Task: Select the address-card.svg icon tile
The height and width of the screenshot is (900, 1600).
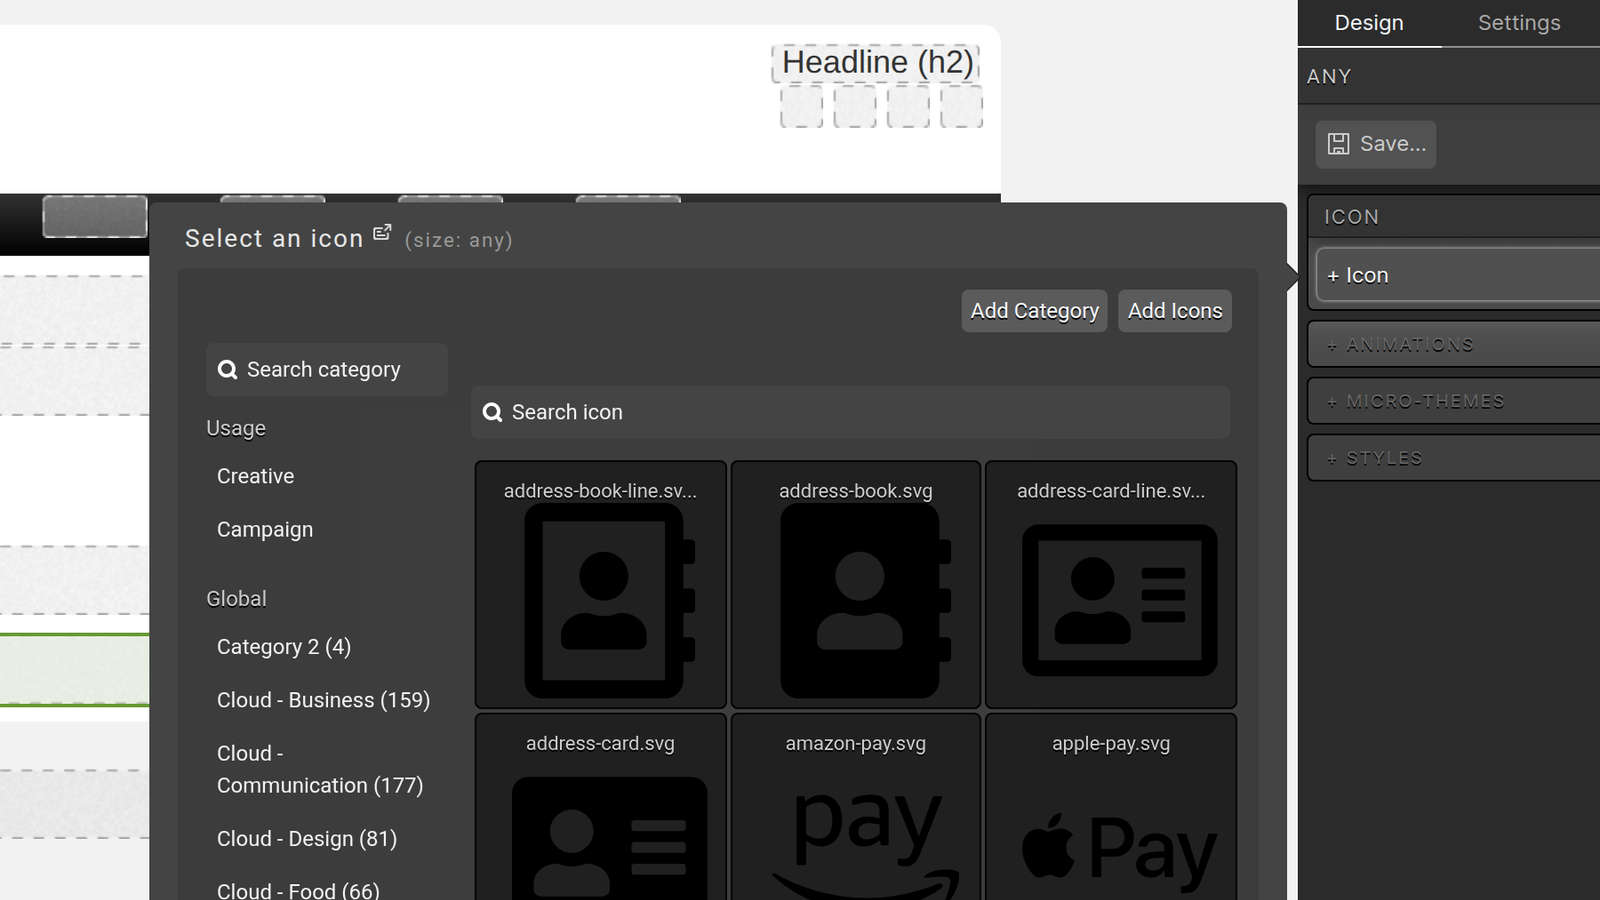Action: pos(600,806)
